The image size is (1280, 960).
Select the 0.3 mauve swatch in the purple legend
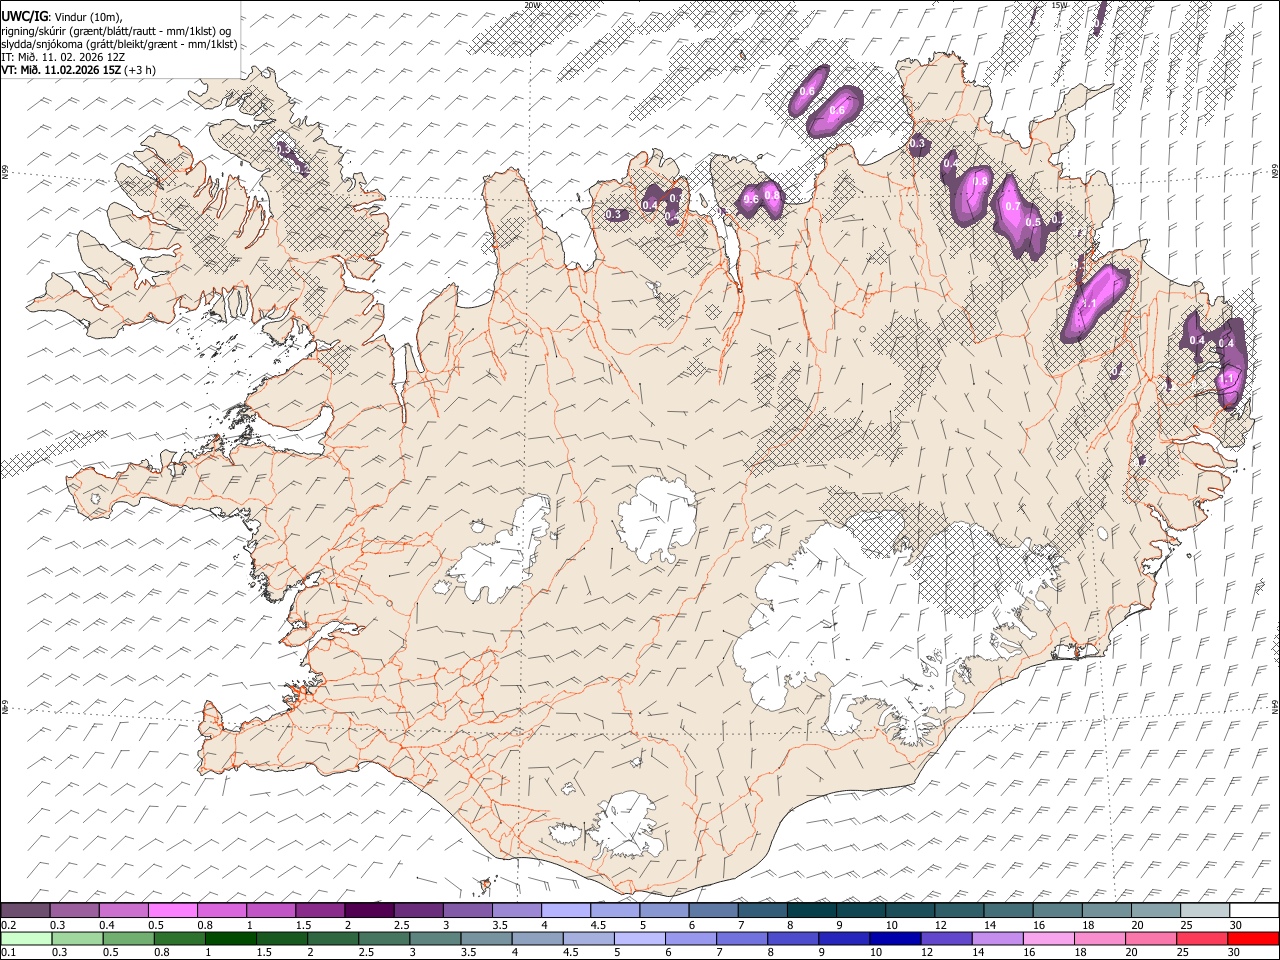click(75, 910)
